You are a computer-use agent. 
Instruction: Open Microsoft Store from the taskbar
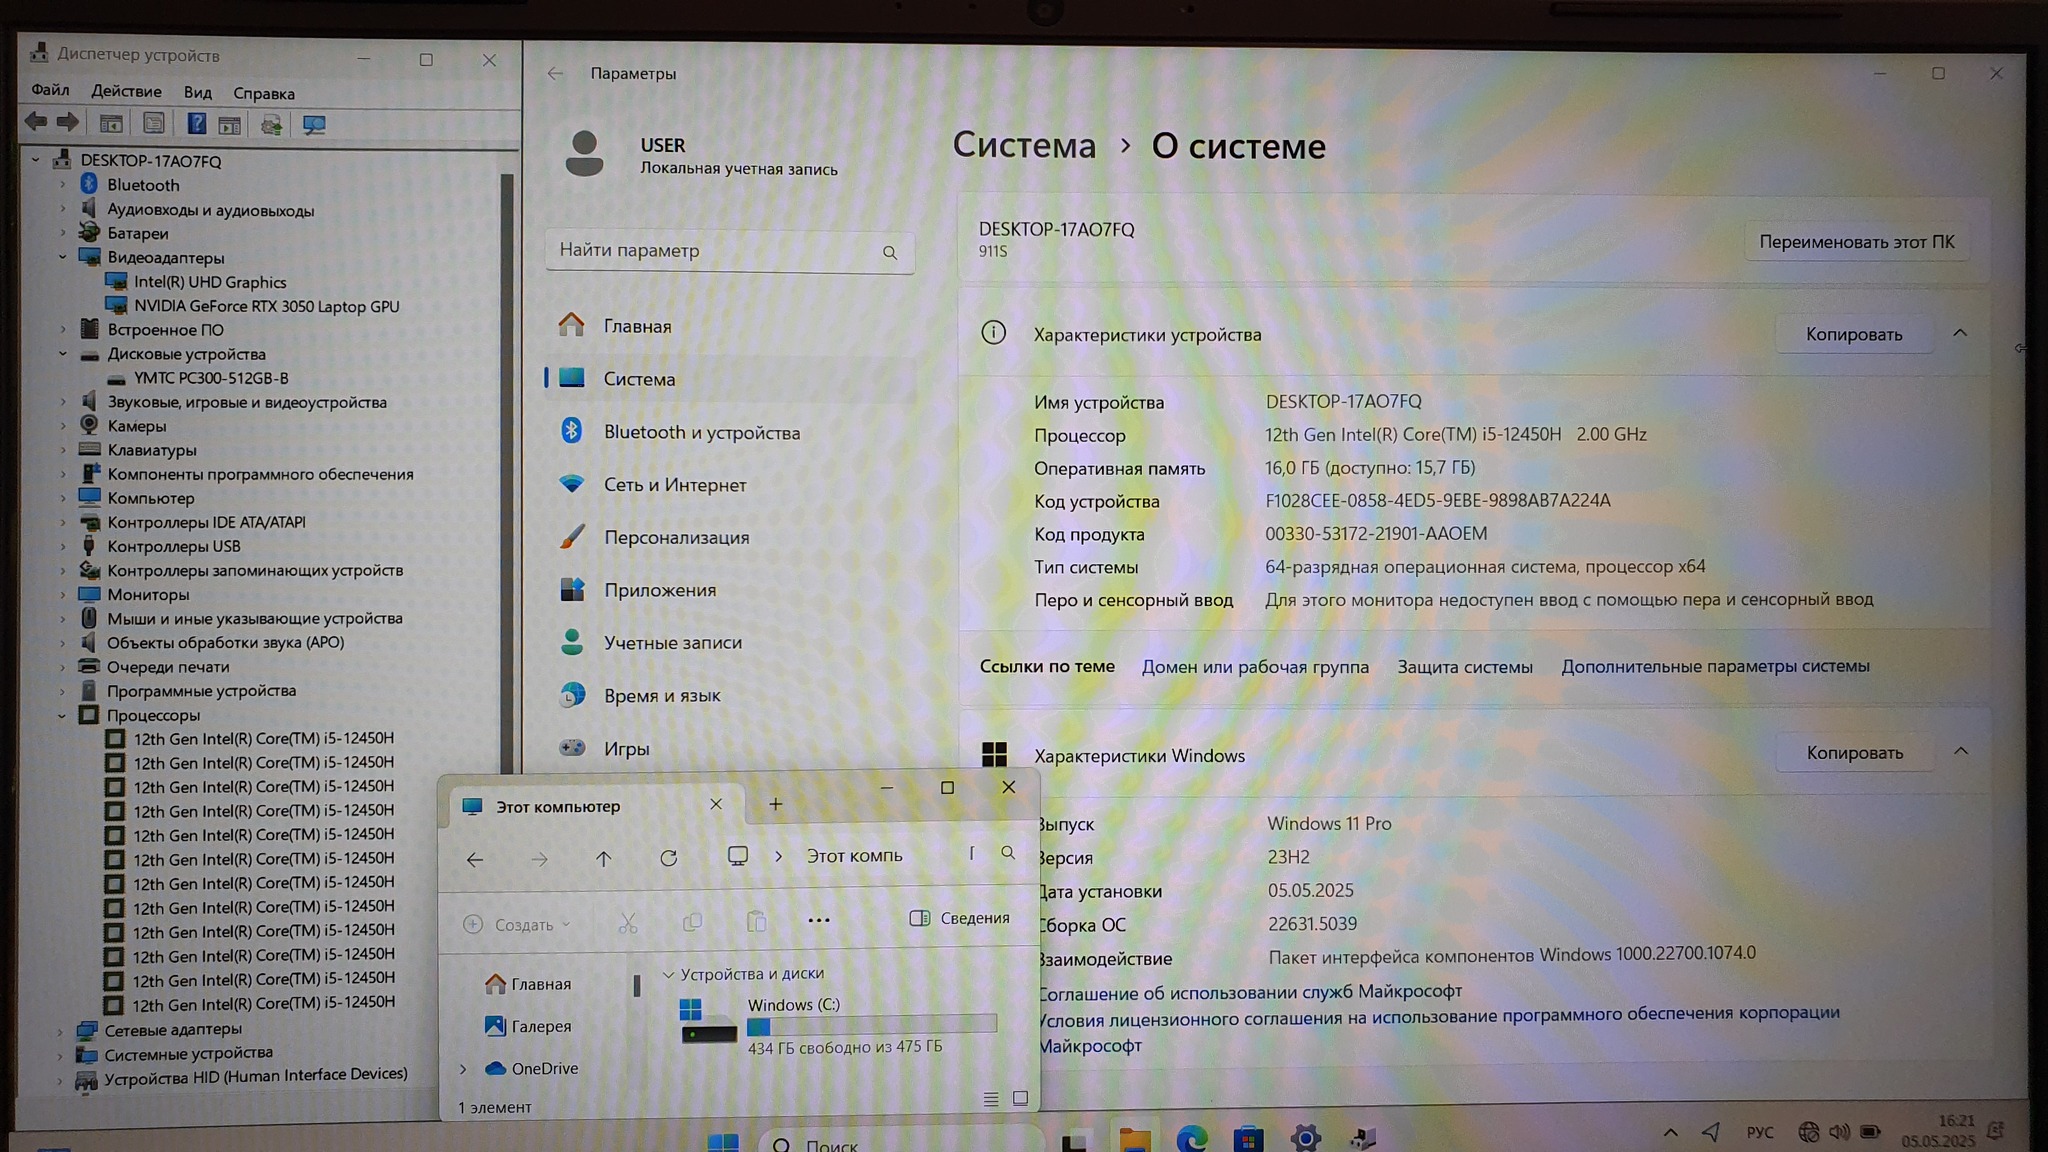[1248, 1138]
